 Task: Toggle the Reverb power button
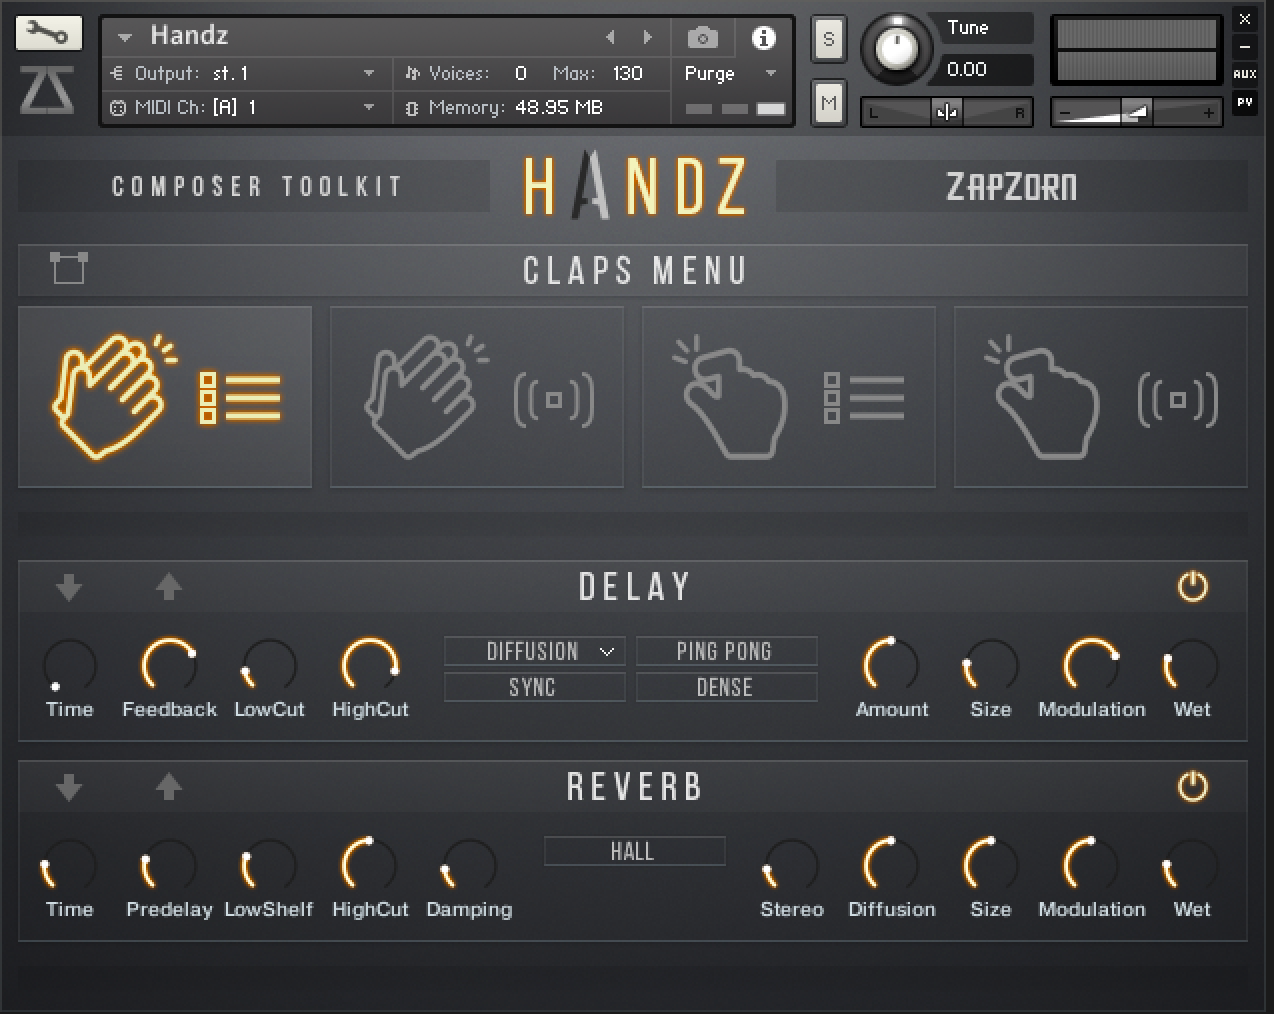pyautogui.click(x=1192, y=787)
